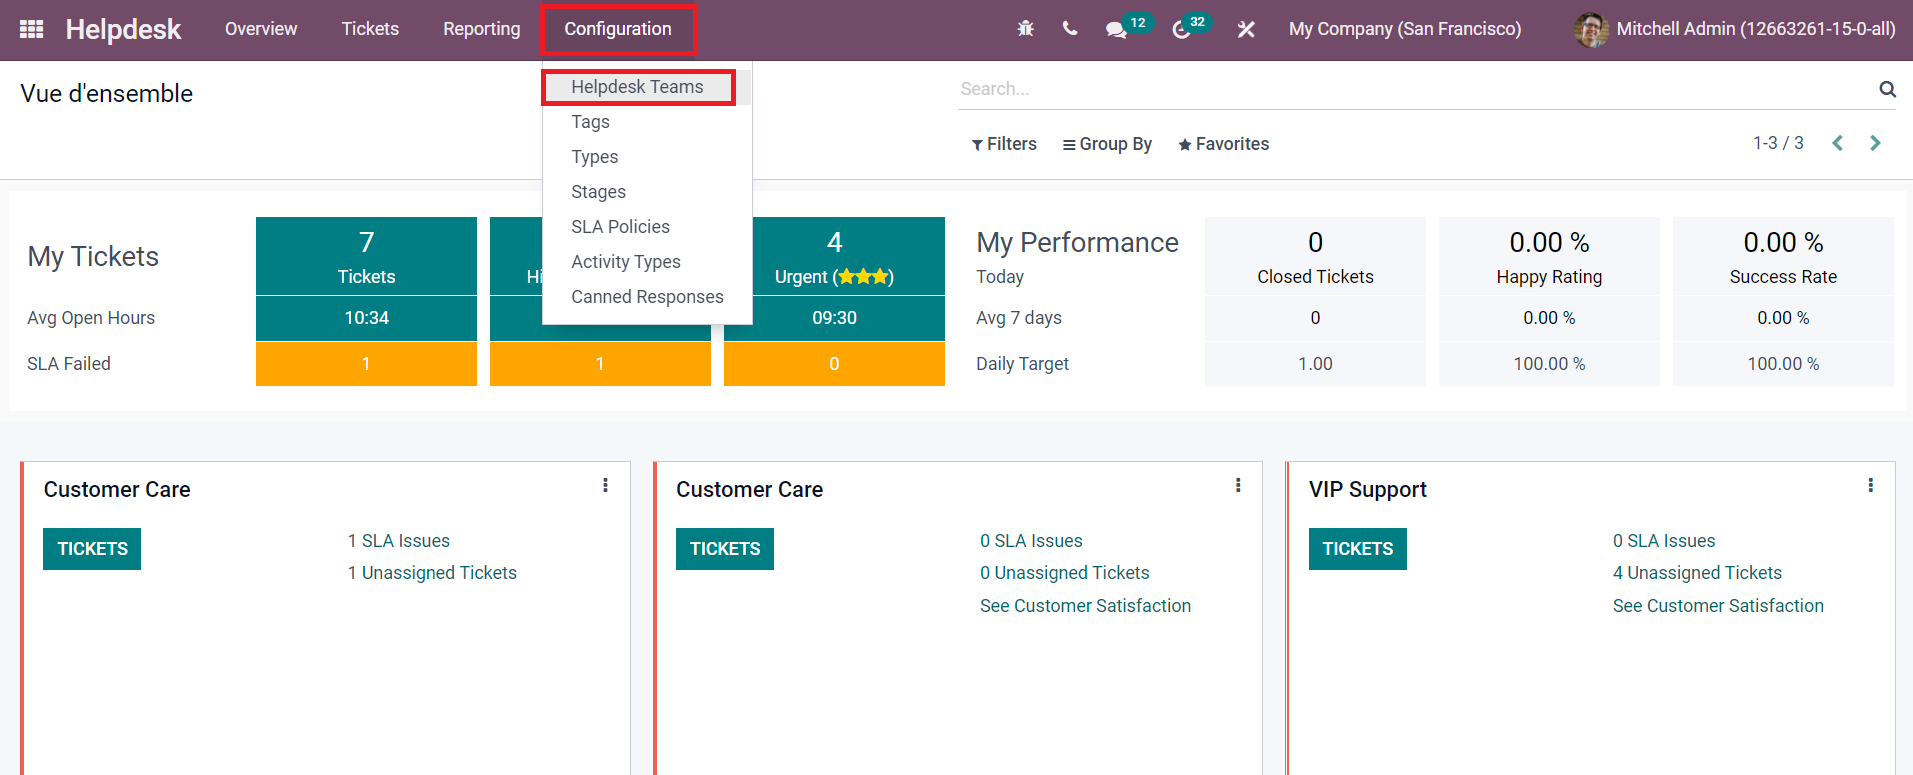Open See Customer Satisfaction on second Customer Care
The image size is (1913, 775).
pos(1085,606)
